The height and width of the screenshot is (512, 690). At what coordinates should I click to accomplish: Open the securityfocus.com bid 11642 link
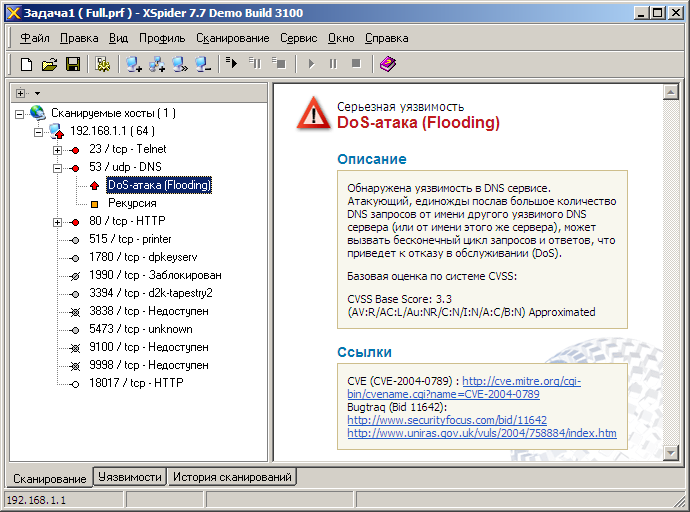pos(447,420)
